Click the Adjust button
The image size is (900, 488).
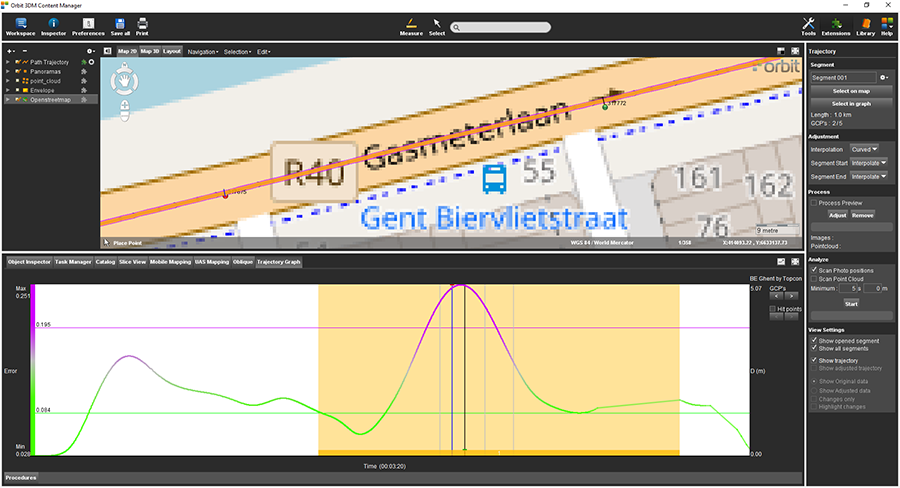[837, 215]
